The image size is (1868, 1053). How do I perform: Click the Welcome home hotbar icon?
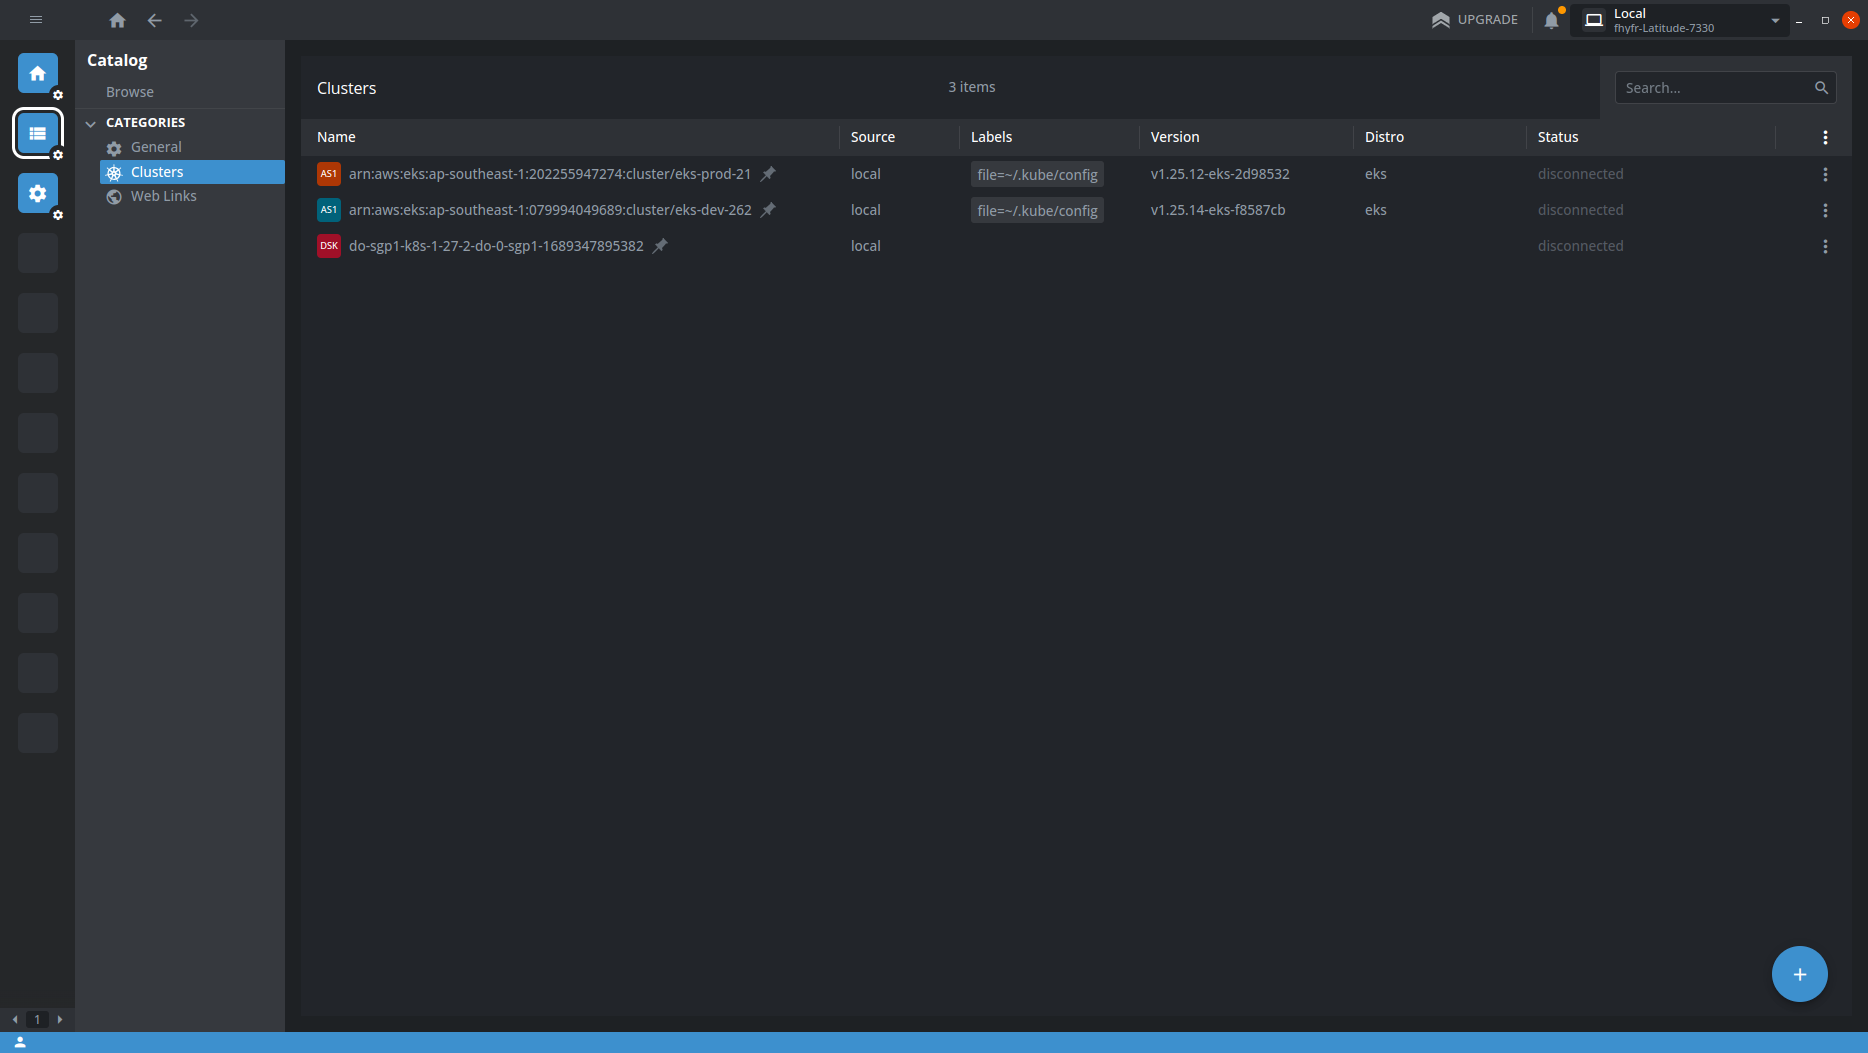[38, 73]
